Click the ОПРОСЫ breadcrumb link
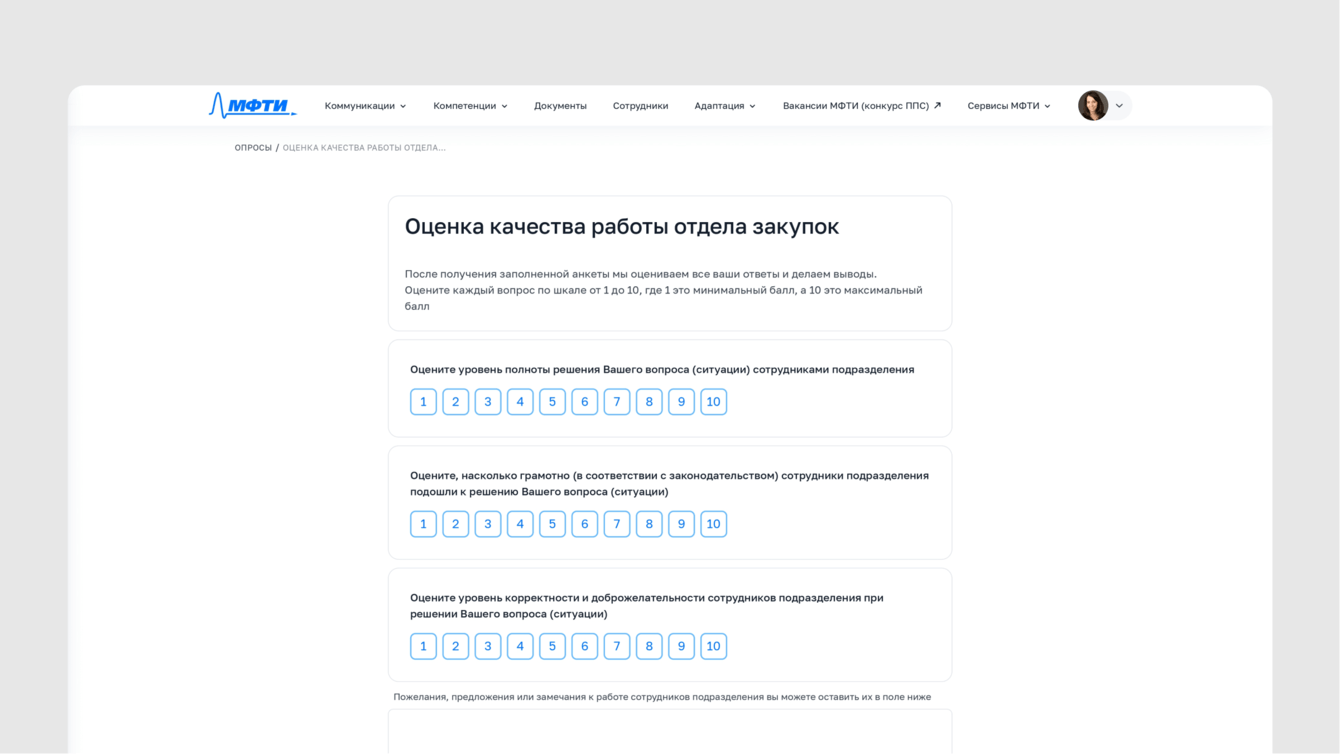1340x754 pixels. coord(253,148)
